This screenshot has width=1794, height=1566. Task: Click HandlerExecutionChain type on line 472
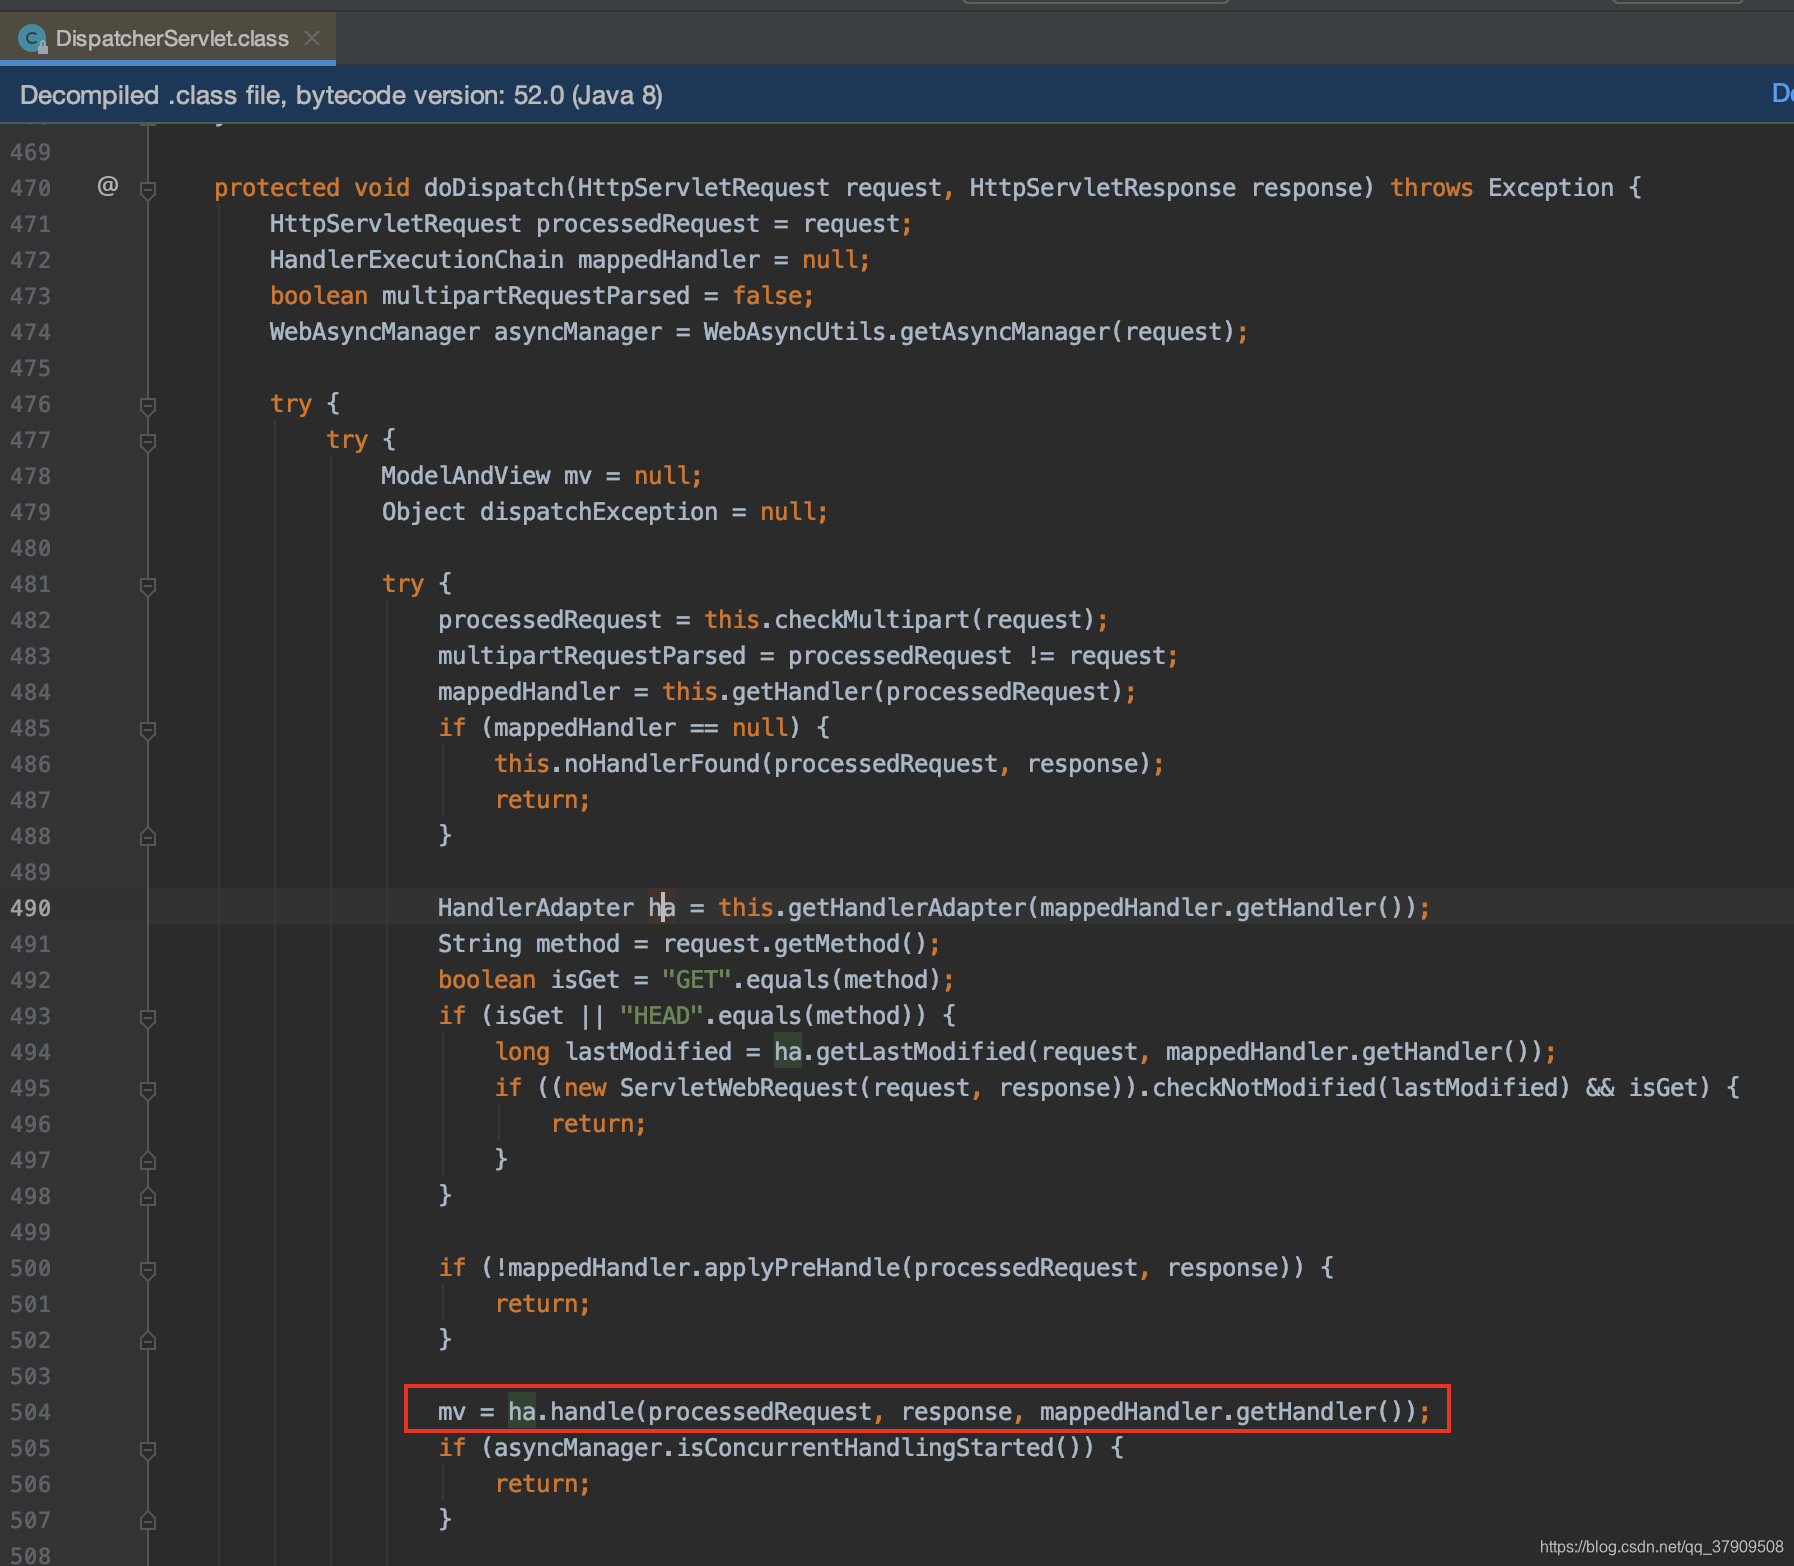pos(416,260)
